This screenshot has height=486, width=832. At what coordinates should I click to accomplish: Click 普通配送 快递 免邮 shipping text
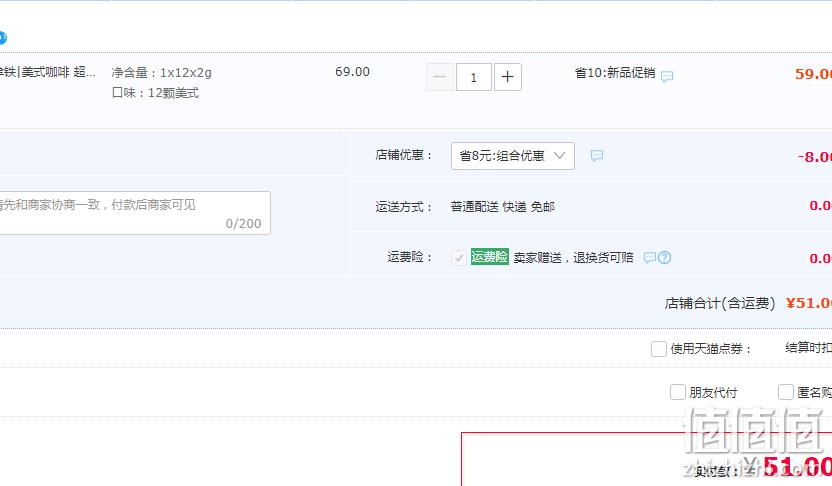pyautogui.click(x=502, y=207)
